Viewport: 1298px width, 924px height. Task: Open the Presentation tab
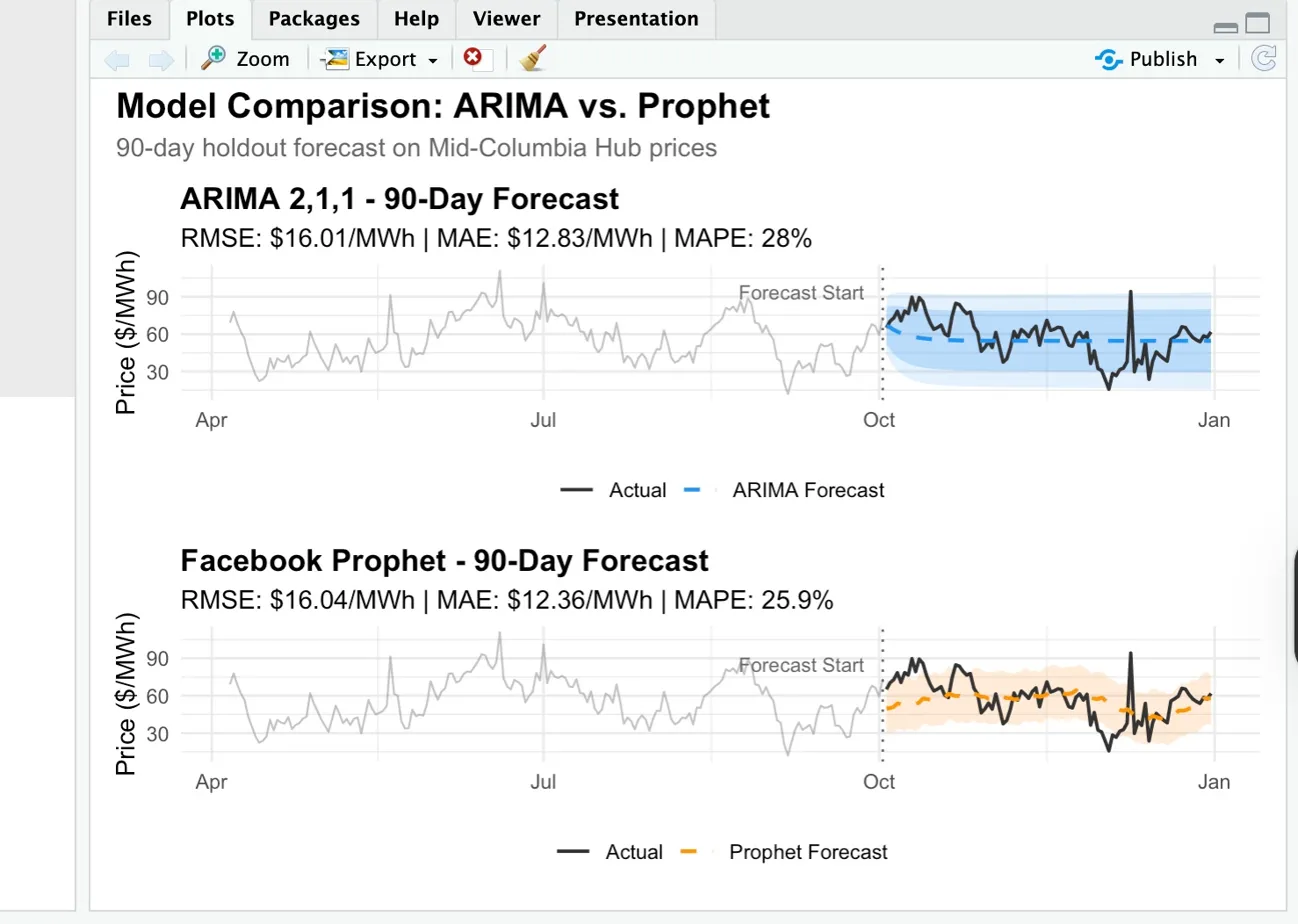pos(636,18)
